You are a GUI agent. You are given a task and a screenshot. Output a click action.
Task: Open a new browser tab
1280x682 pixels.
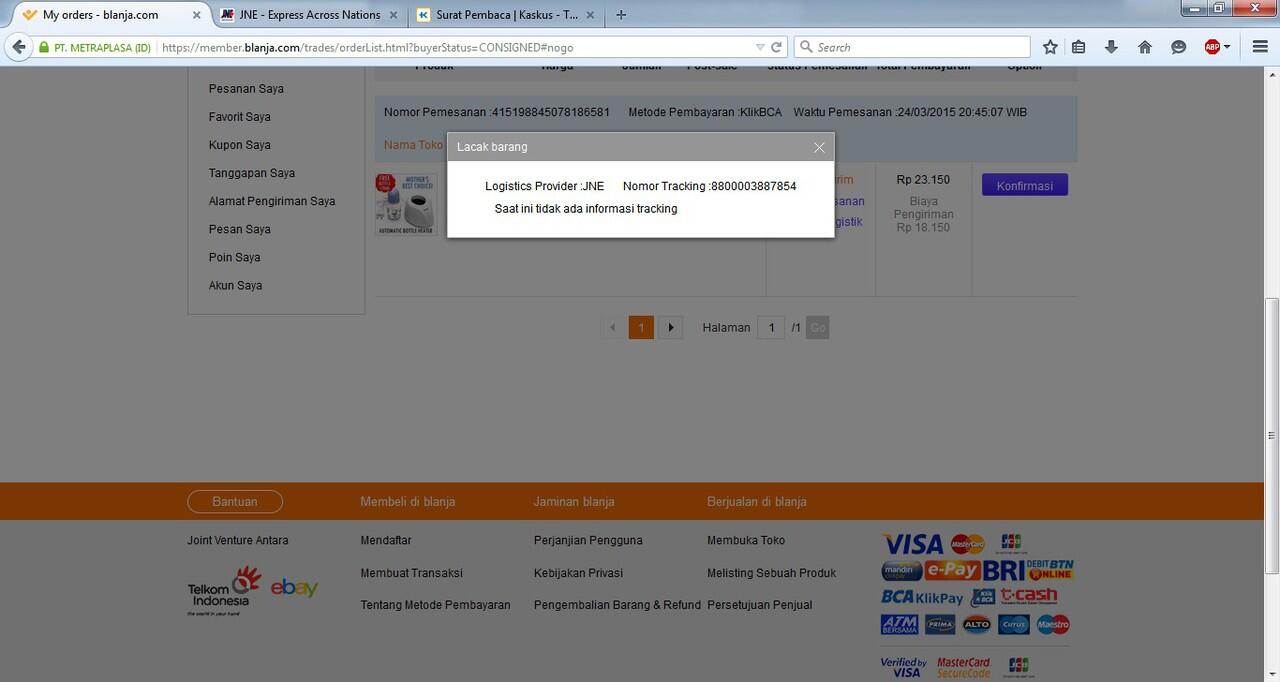tap(621, 15)
